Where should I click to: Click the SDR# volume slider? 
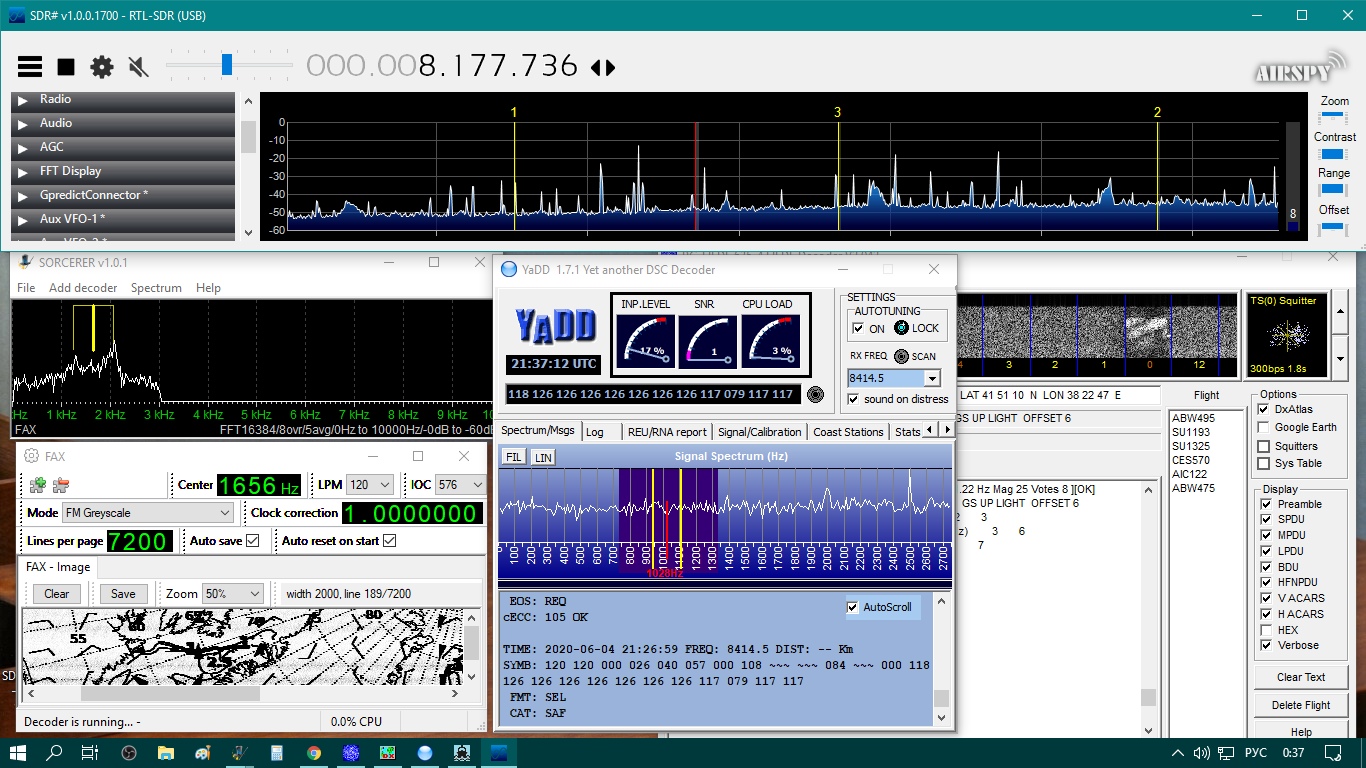tap(227, 65)
